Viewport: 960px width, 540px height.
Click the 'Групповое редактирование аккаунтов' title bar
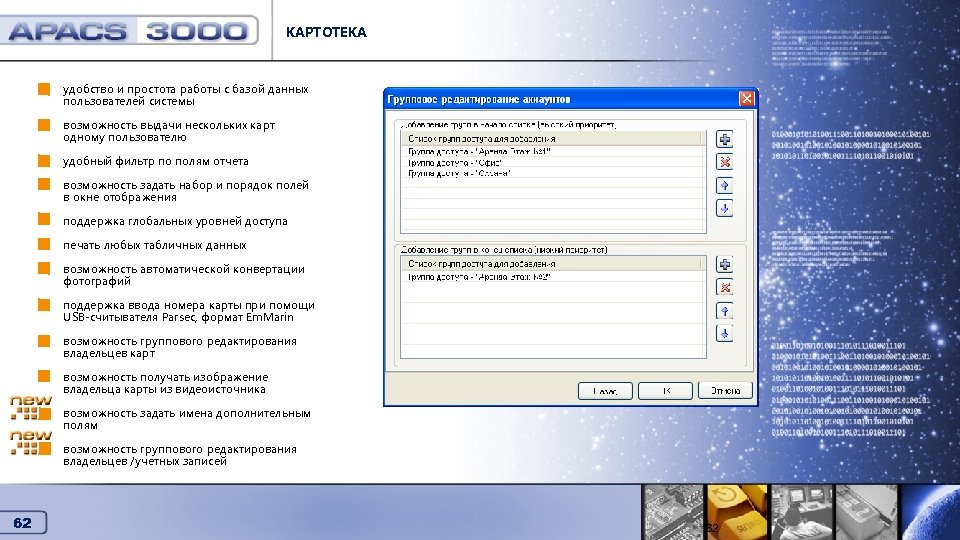(x=560, y=99)
